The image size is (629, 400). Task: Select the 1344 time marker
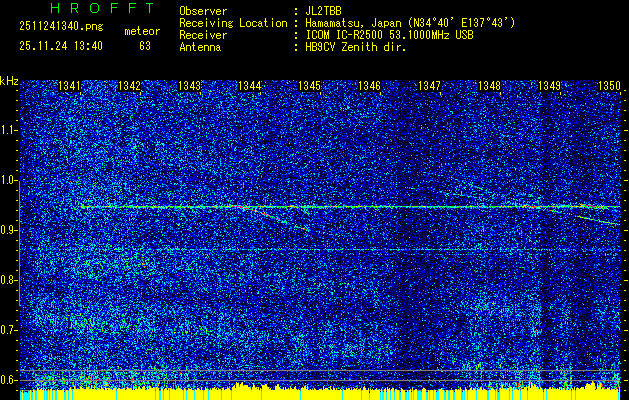click(x=250, y=87)
